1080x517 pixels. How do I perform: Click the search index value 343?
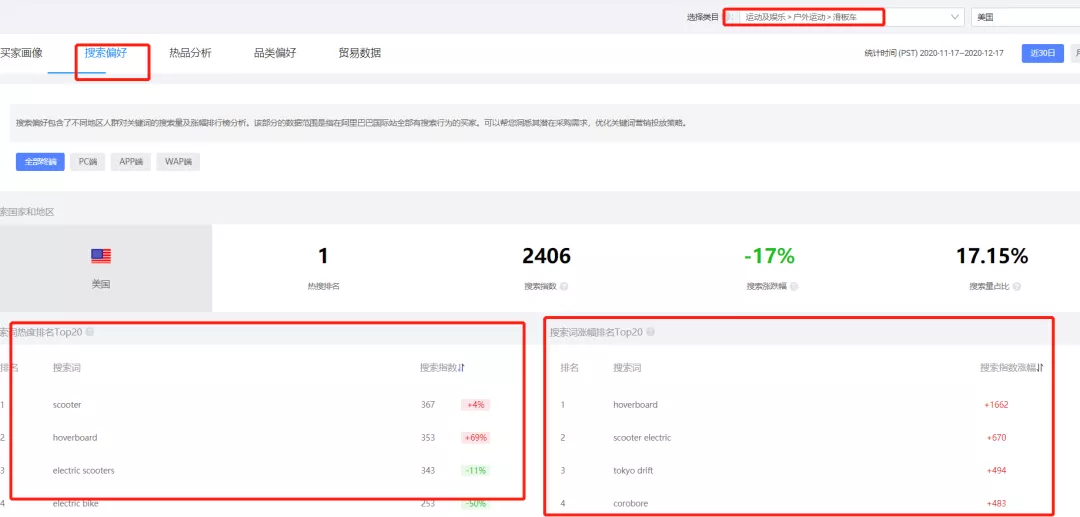coord(428,471)
